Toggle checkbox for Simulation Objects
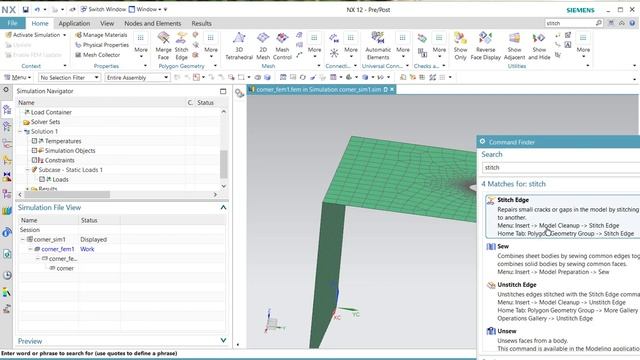The height and width of the screenshot is (360, 640). [34, 151]
